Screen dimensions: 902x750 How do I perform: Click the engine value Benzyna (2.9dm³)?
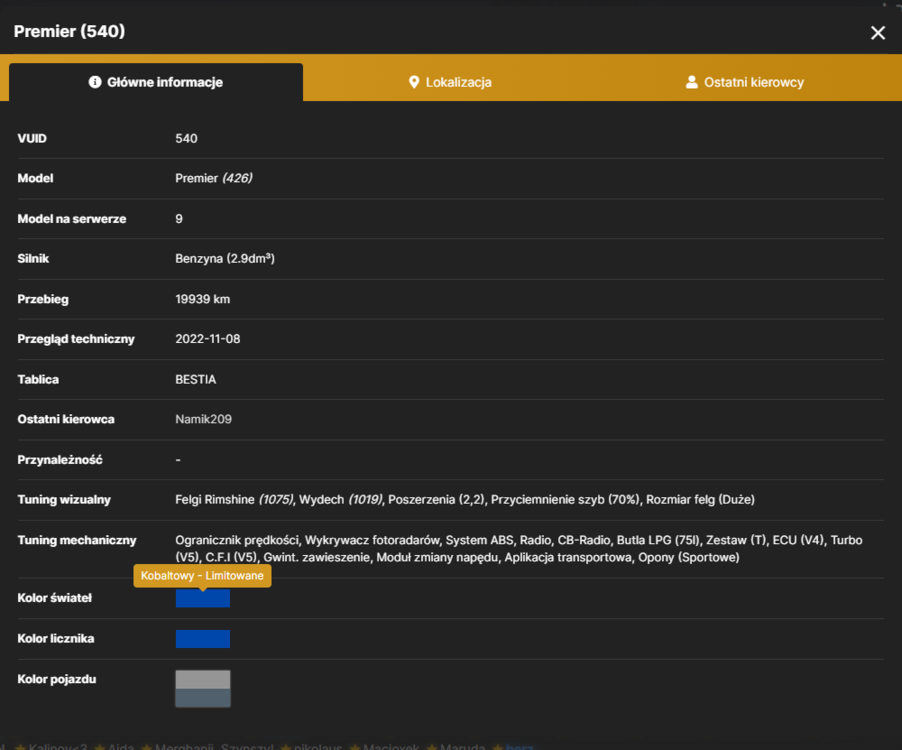tap(225, 259)
